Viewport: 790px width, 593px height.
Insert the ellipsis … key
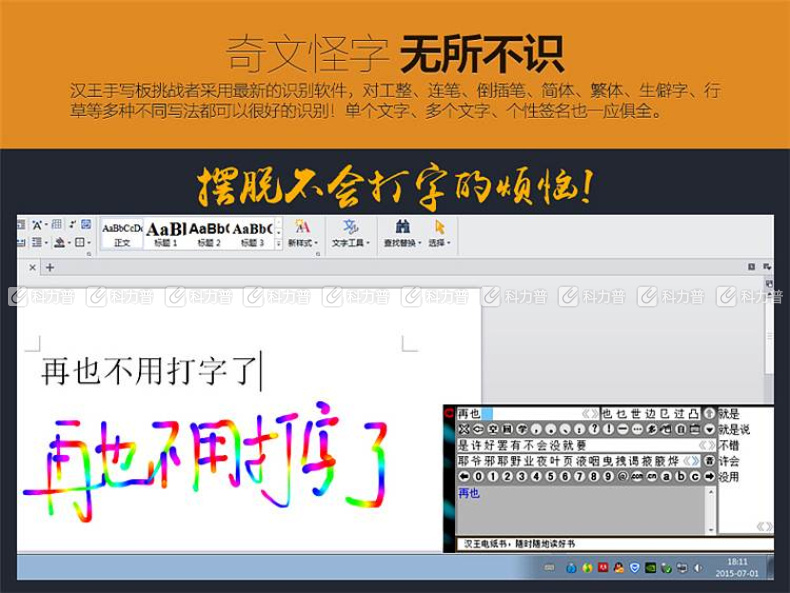(x=637, y=430)
